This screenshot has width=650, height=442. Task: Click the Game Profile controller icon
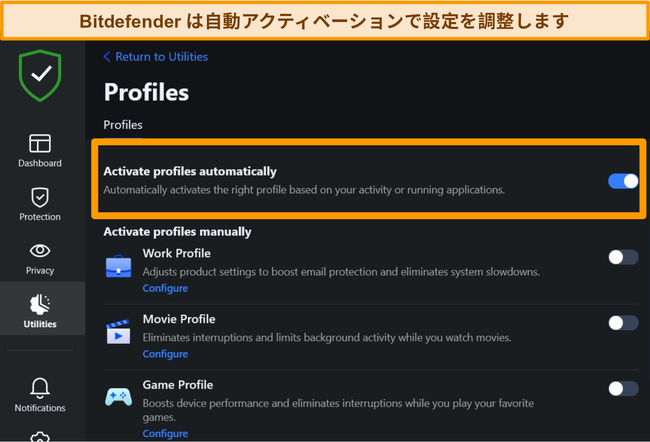click(119, 397)
